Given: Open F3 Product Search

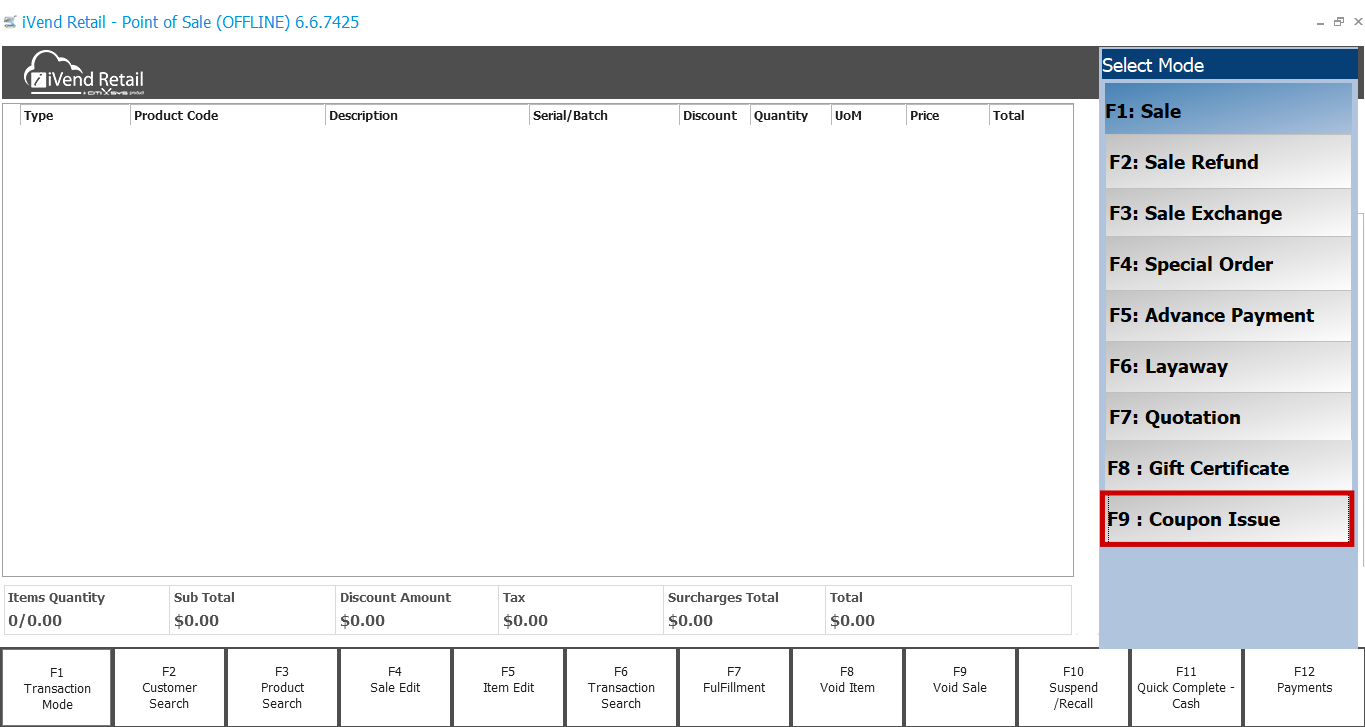Looking at the screenshot, I should (x=283, y=688).
